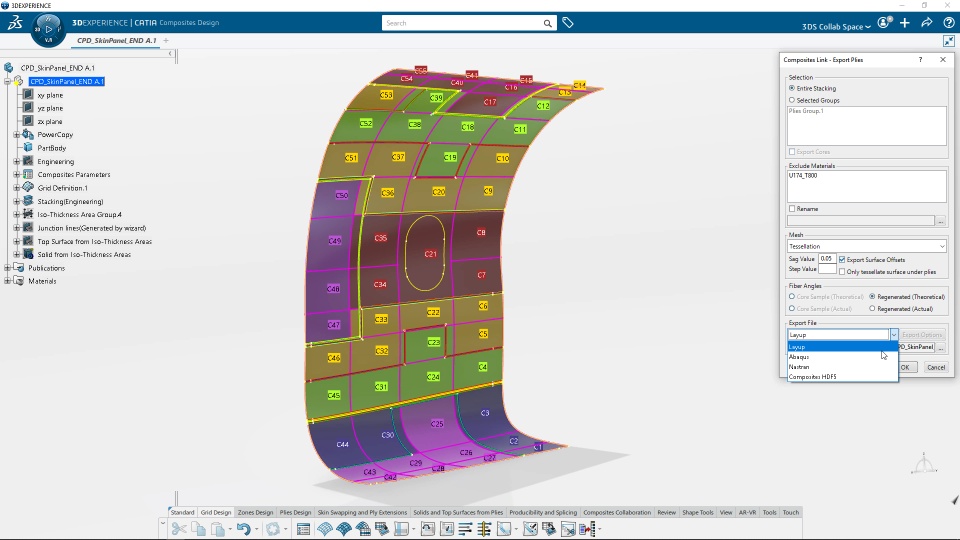Click the user profile icon in top bar
Viewport: 960px width, 540px height.
click(883, 23)
